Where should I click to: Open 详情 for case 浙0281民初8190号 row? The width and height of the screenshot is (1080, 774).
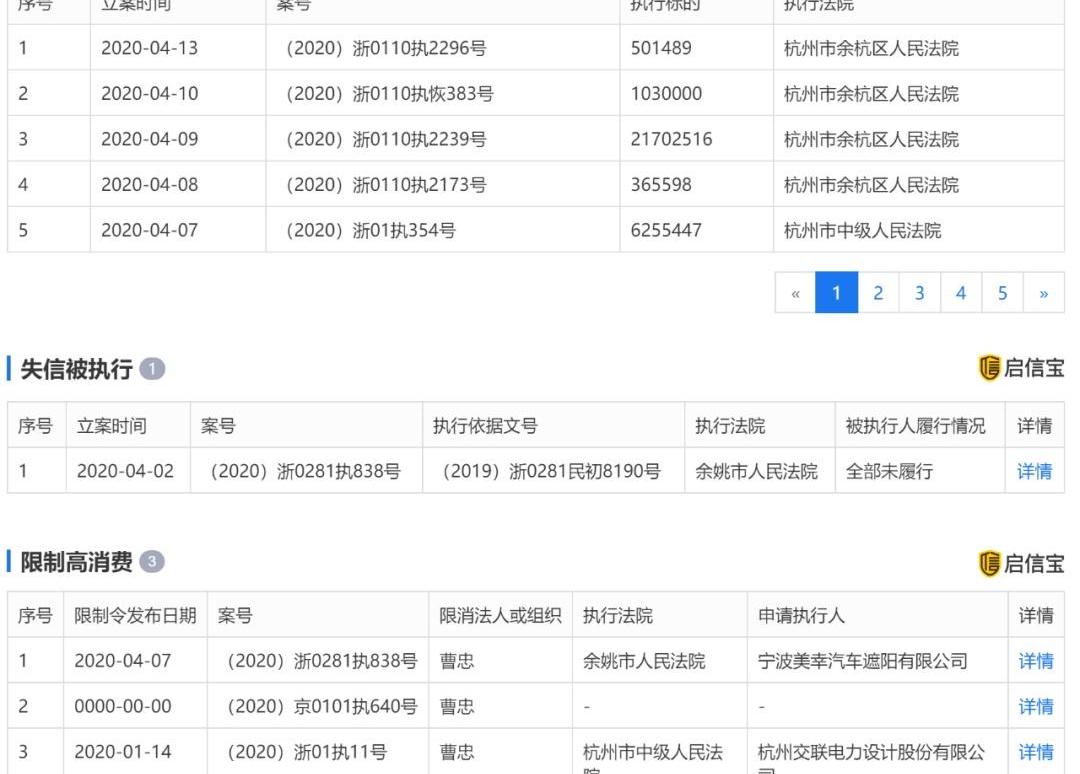point(1035,472)
